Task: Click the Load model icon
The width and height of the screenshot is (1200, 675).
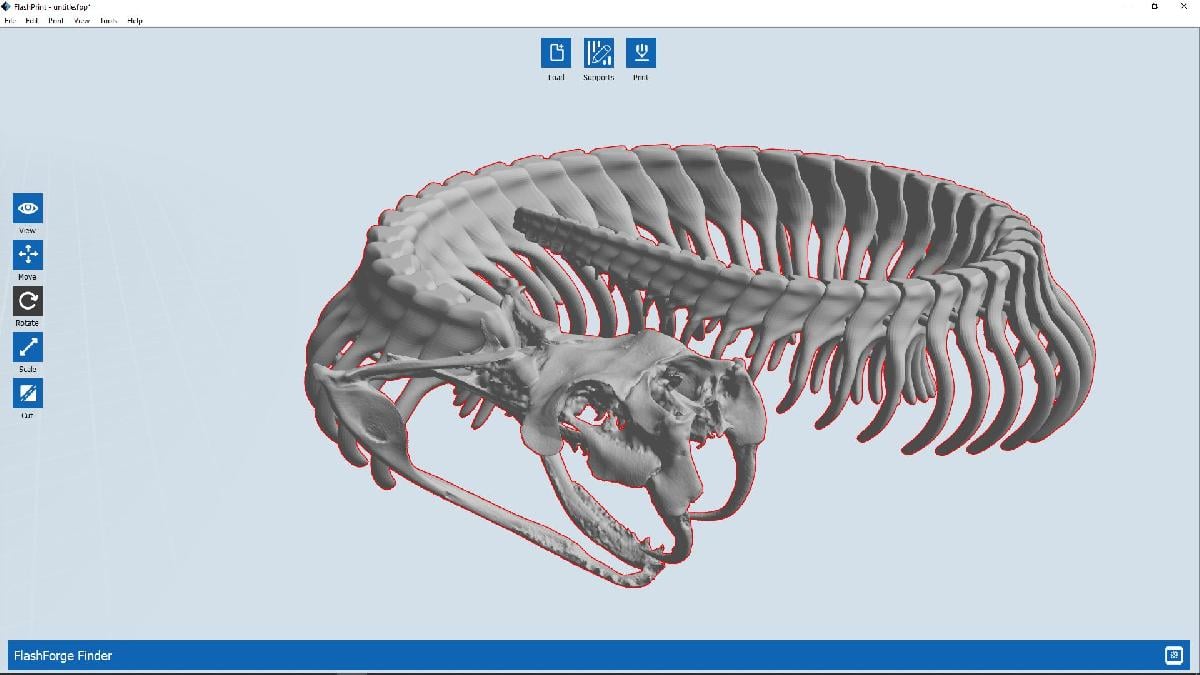Action: point(556,53)
